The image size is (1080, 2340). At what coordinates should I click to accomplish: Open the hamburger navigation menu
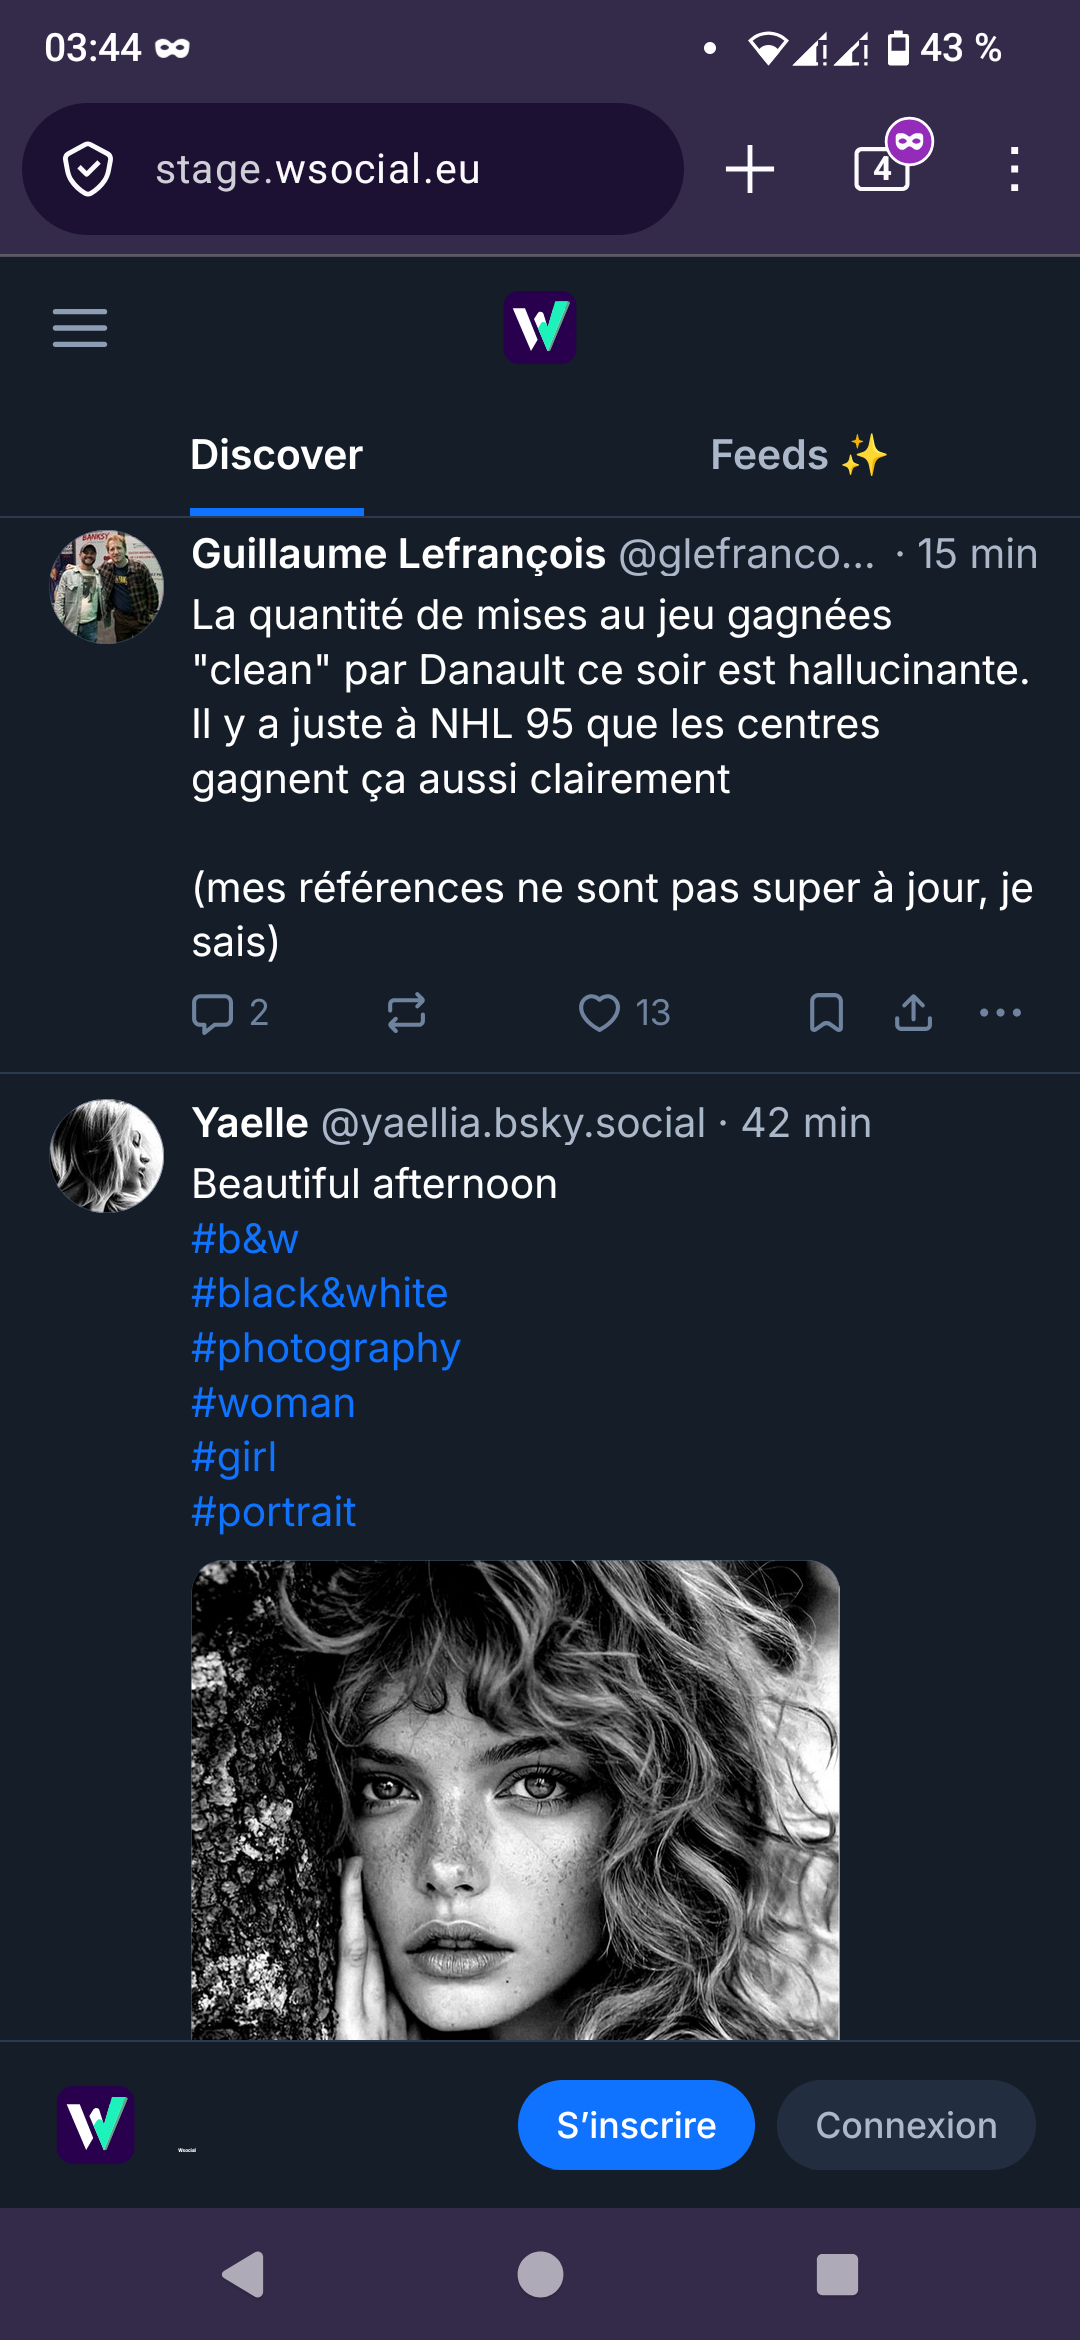[80, 328]
